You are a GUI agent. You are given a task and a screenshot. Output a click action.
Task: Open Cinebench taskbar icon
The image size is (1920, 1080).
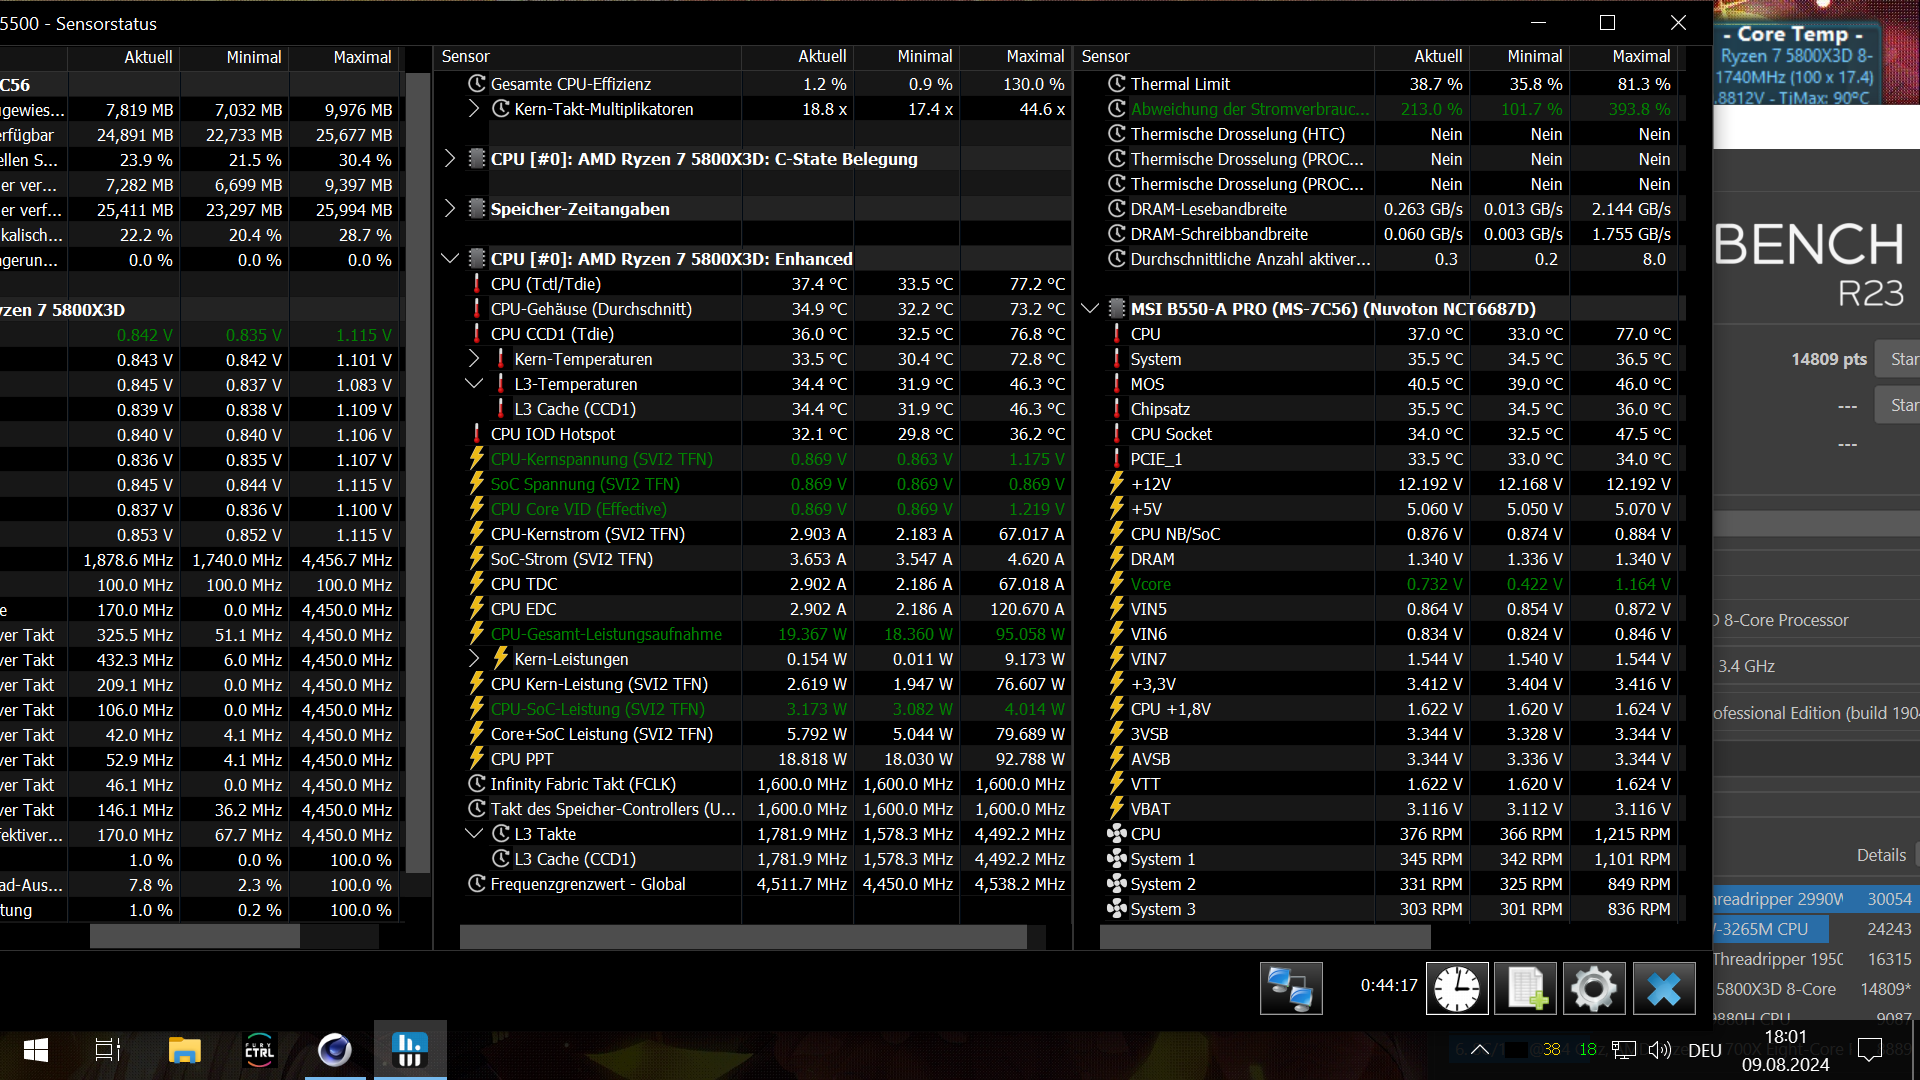tap(334, 1050)
